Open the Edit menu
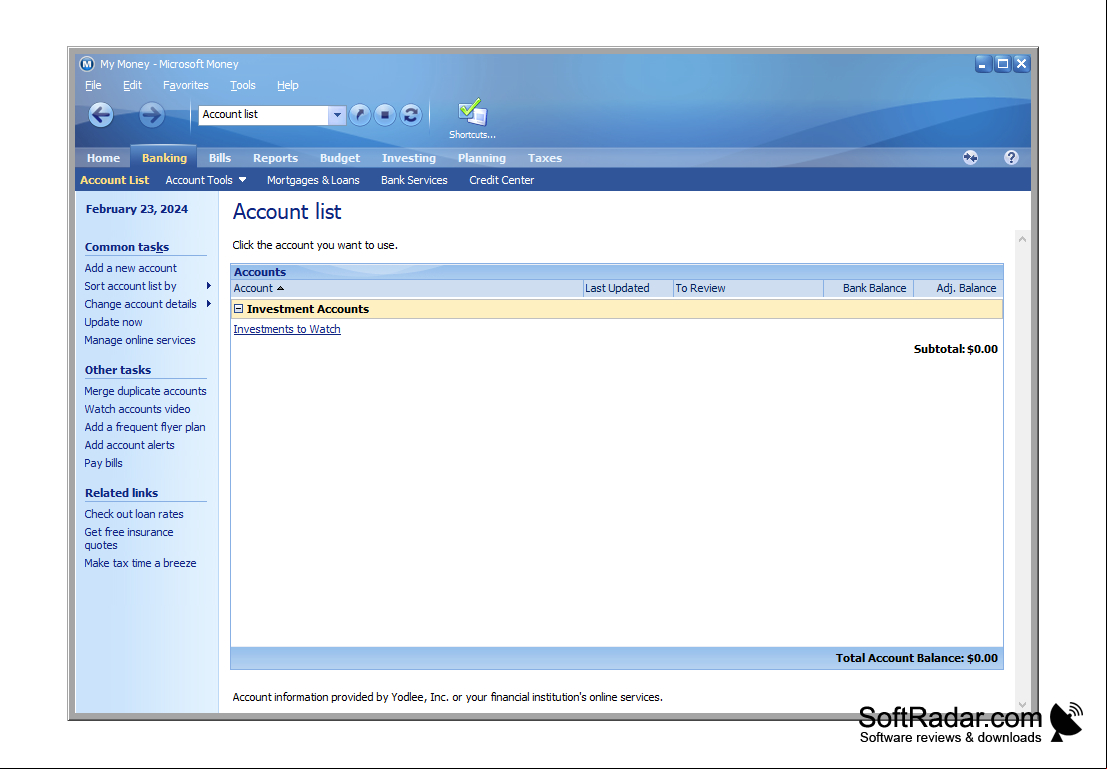Viewport: 1107px width, 769px height. point(132,85)
